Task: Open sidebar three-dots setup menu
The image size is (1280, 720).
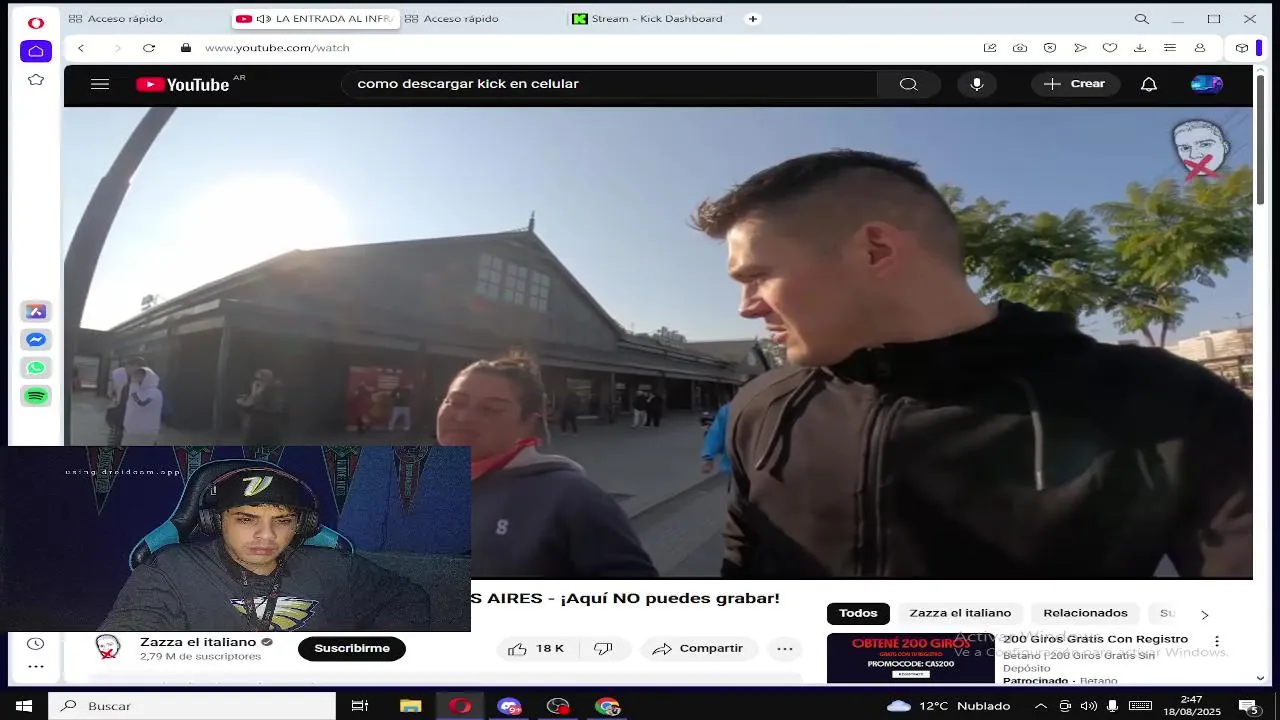Action: pyautogui.click(x=36, y=667)
